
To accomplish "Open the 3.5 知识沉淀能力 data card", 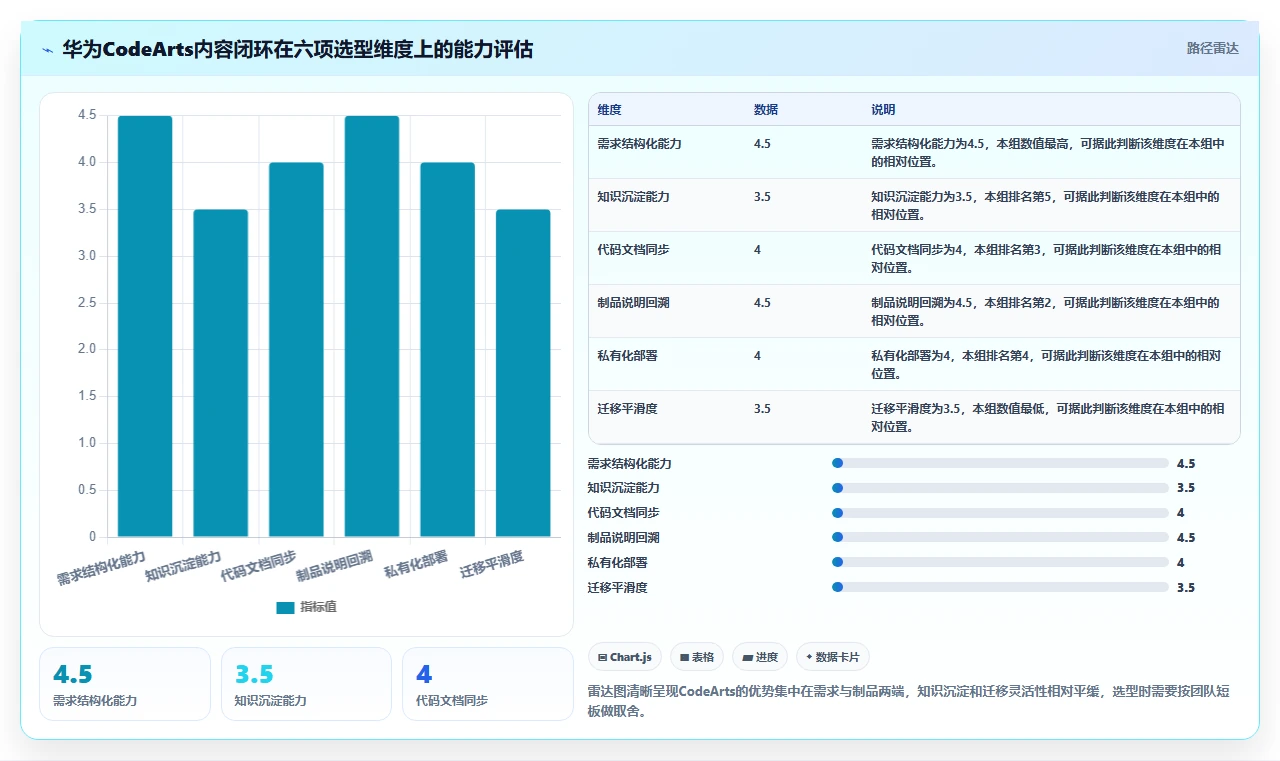I will tap(306, 684).
